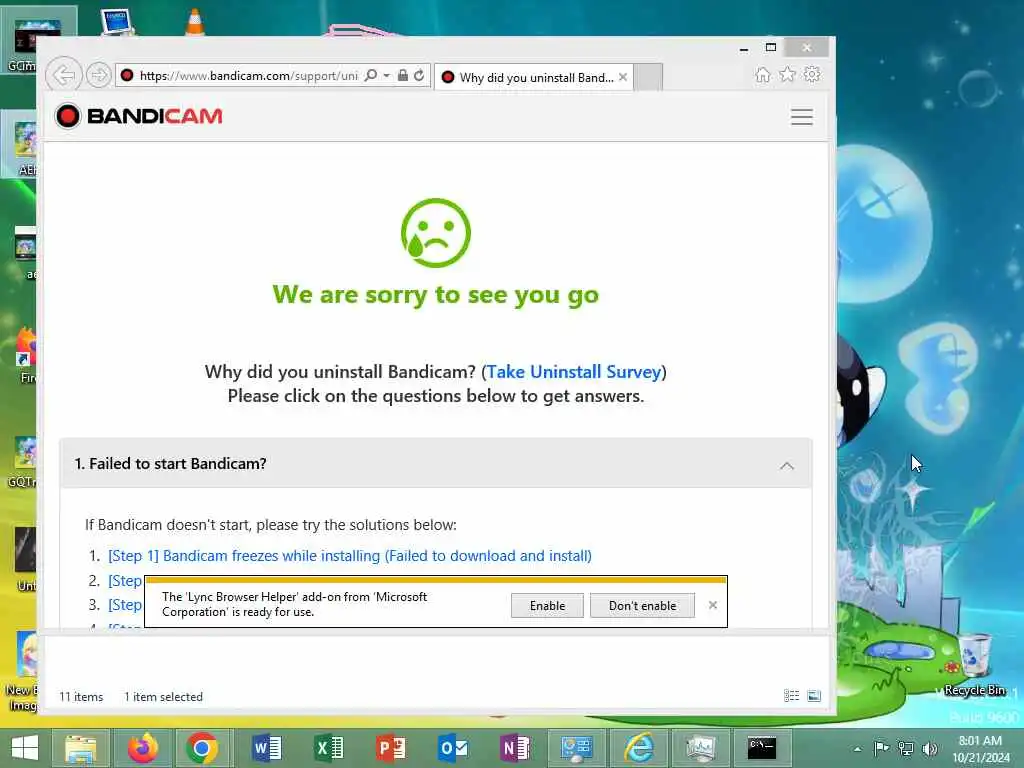Switch to Internet Explorer taskbar icon
Image resolution: width=1024 pixels, height=768 pixels.
(x=639, y=748)
